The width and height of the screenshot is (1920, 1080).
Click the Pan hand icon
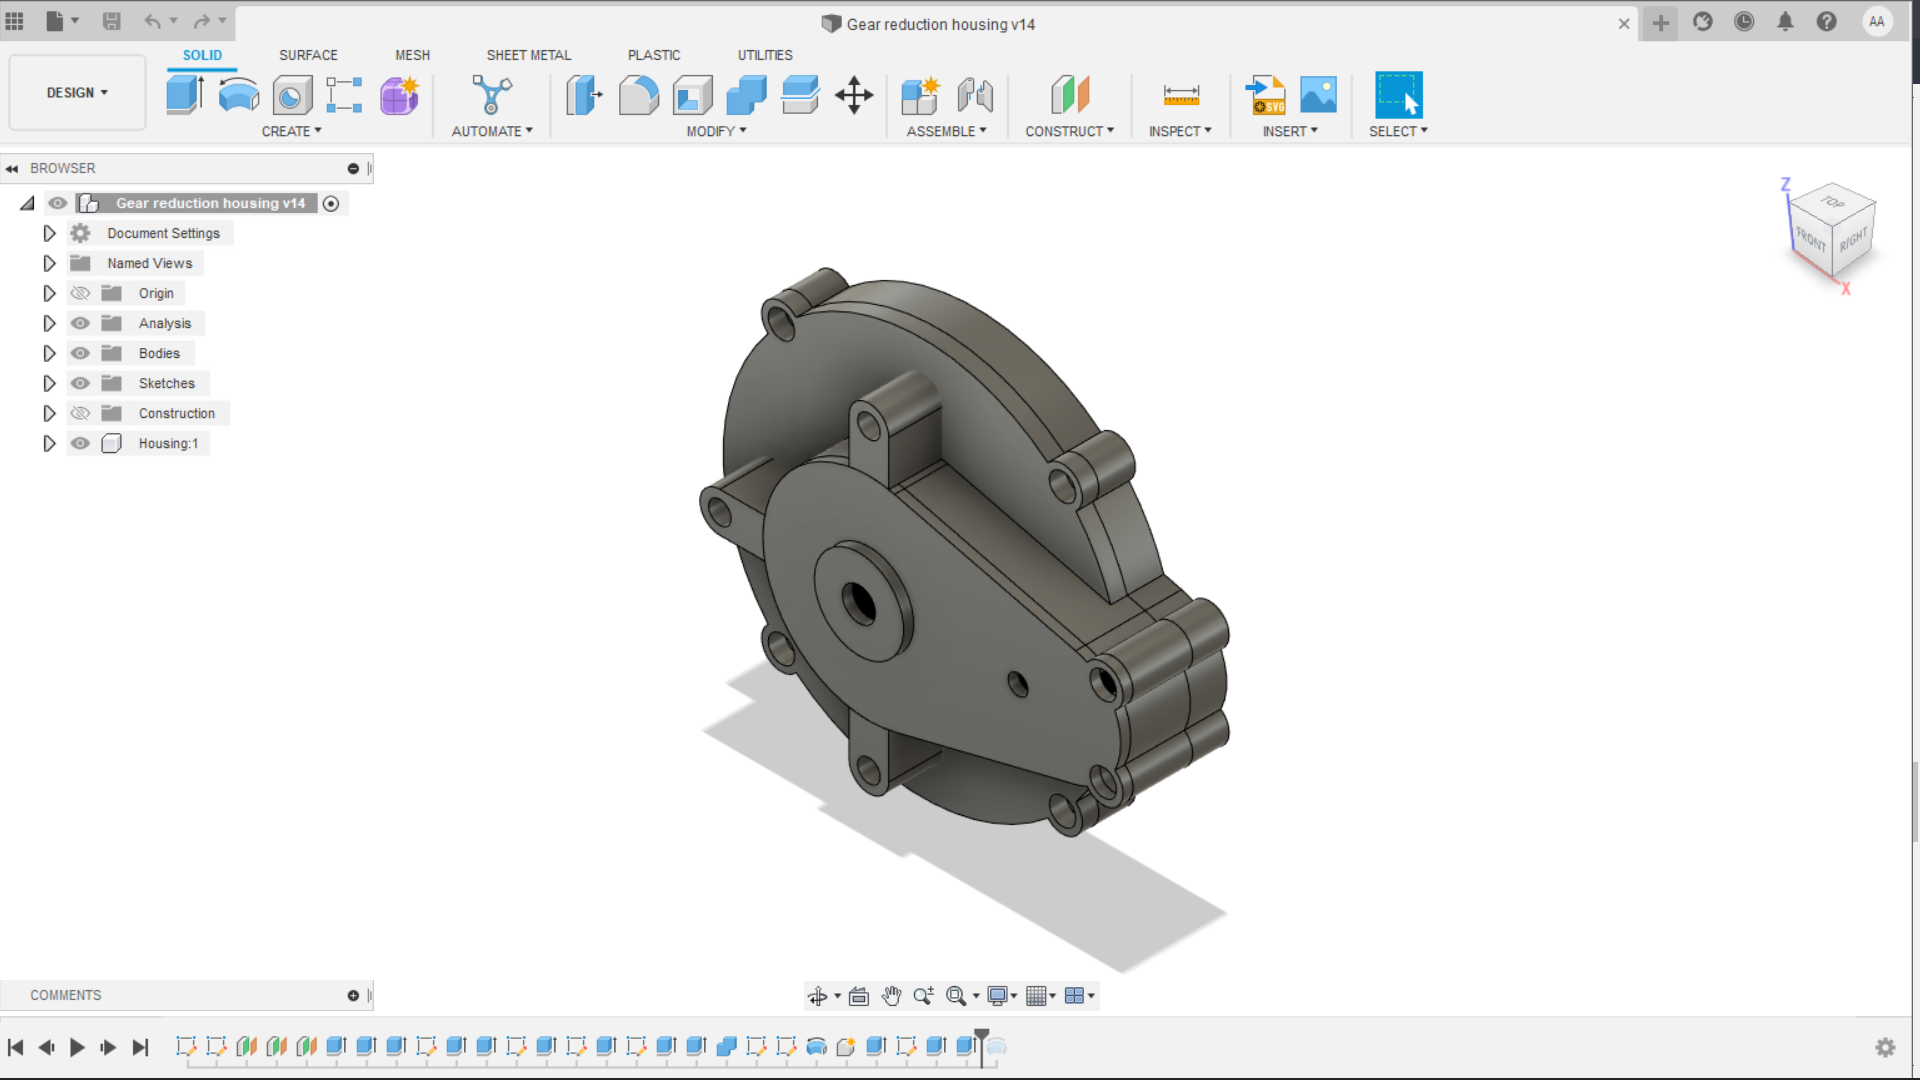pyautogui.click(x=891, y=996)
